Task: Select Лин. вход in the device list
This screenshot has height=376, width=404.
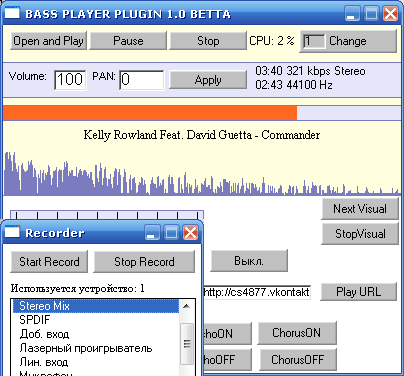Action: pyautogui.click(x=96, y=362)
